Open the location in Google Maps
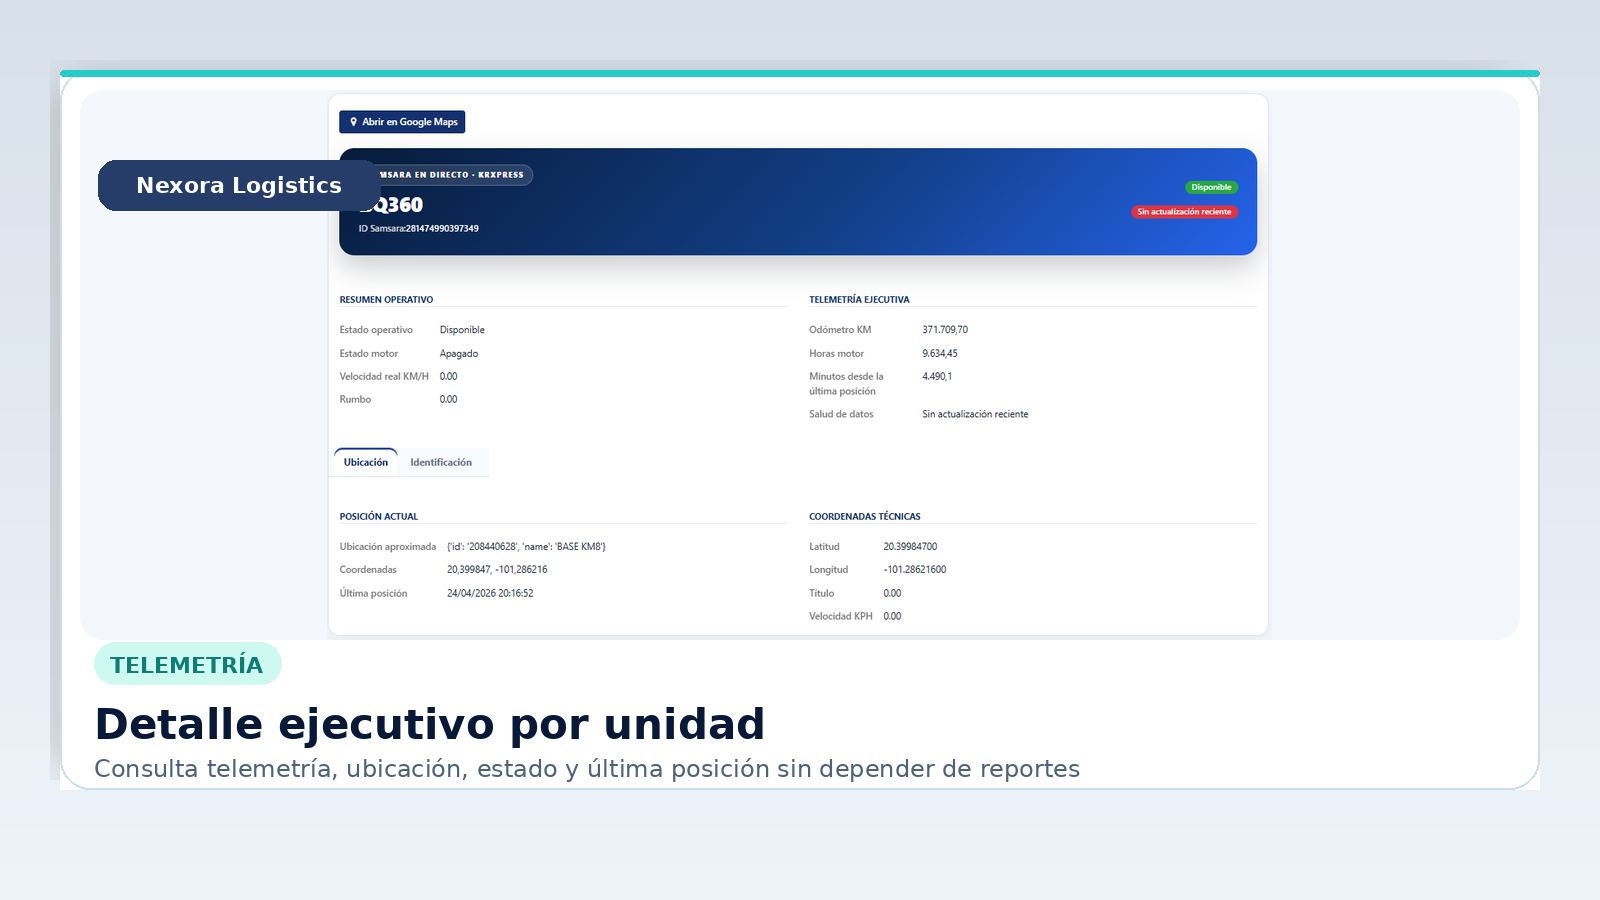 pos(402,122)
